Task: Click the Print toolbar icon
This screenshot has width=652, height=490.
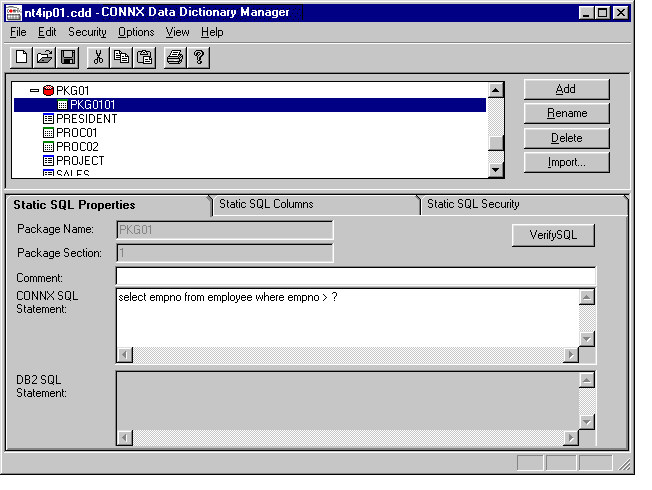Action: [175, 57]
